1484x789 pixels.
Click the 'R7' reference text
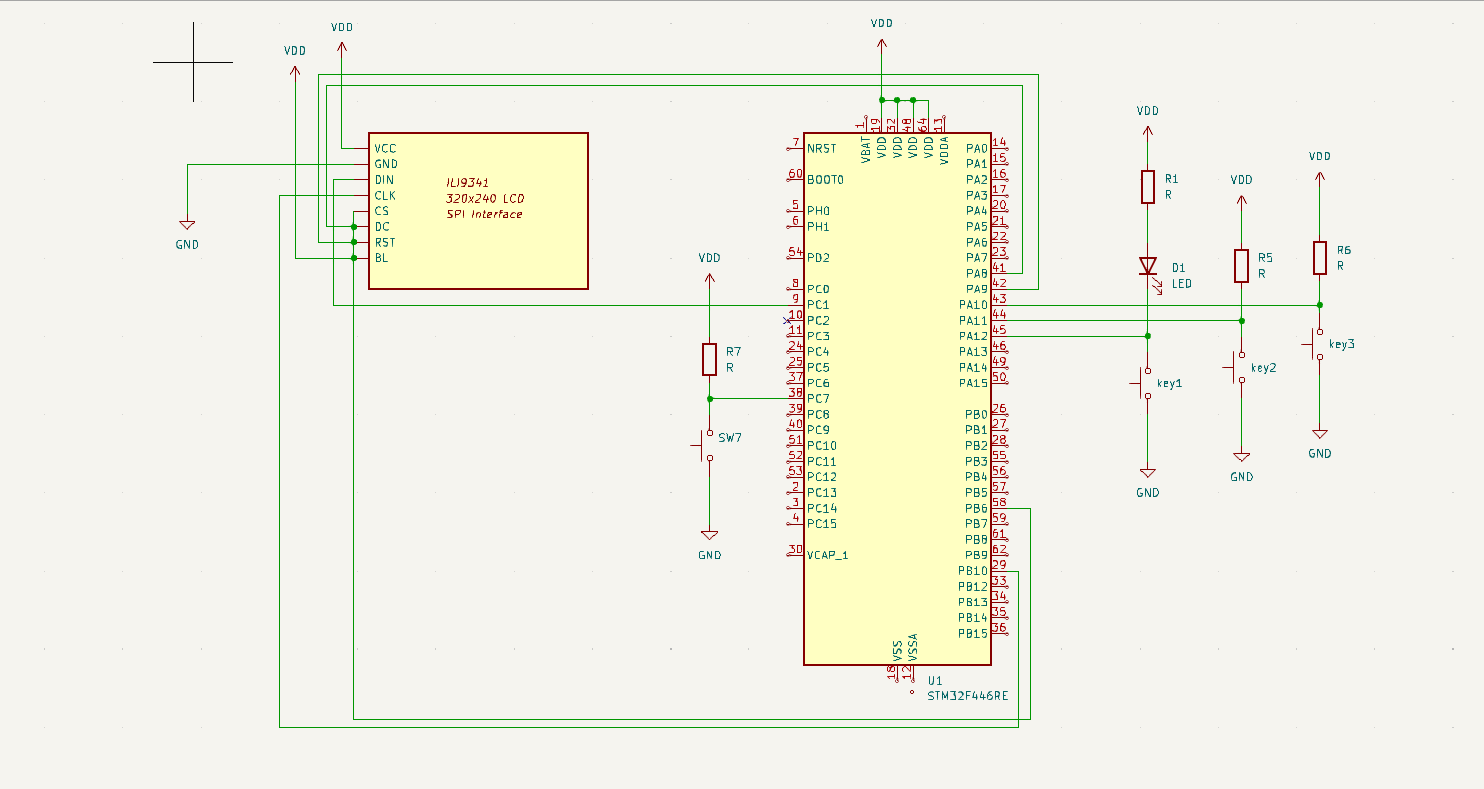click(733, 352)
